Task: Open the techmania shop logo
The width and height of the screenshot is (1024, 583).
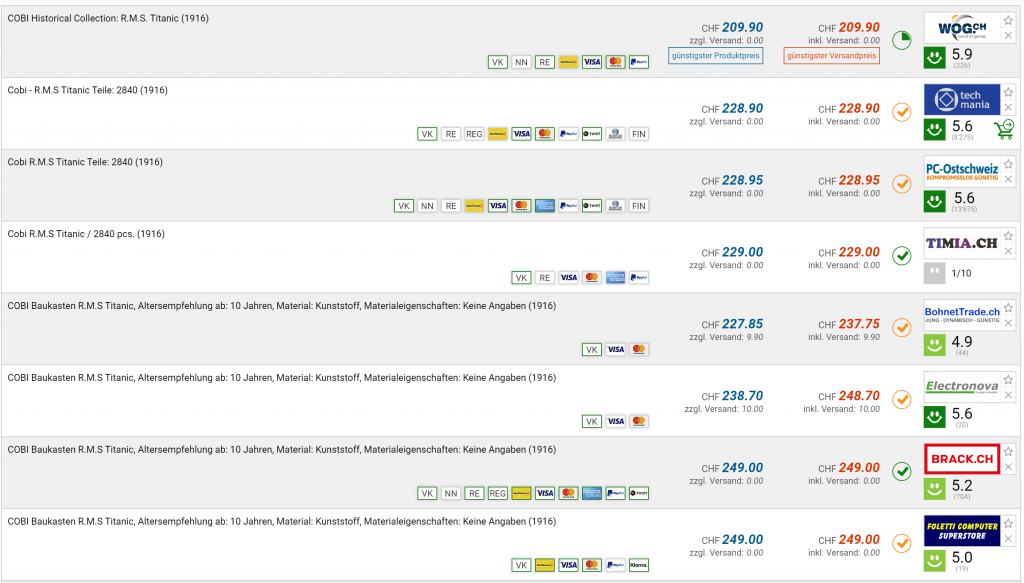Action: (962, 100)
